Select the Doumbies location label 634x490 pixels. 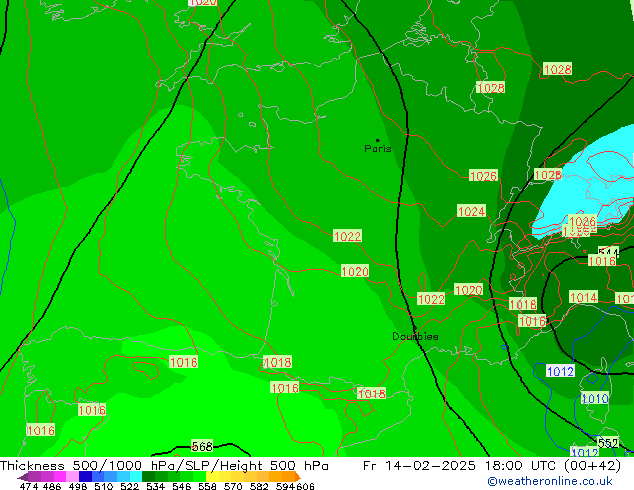415,336
